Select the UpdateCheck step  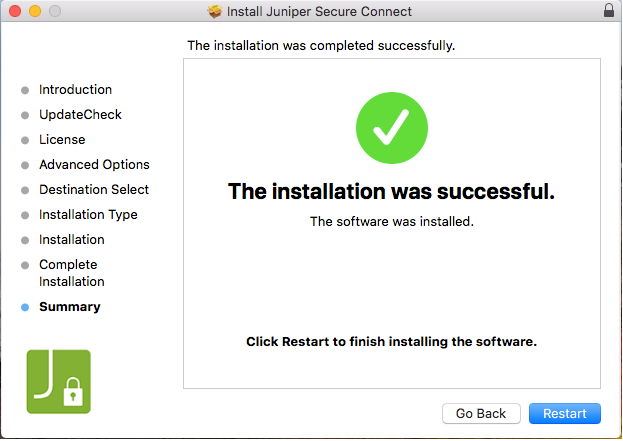80,115
